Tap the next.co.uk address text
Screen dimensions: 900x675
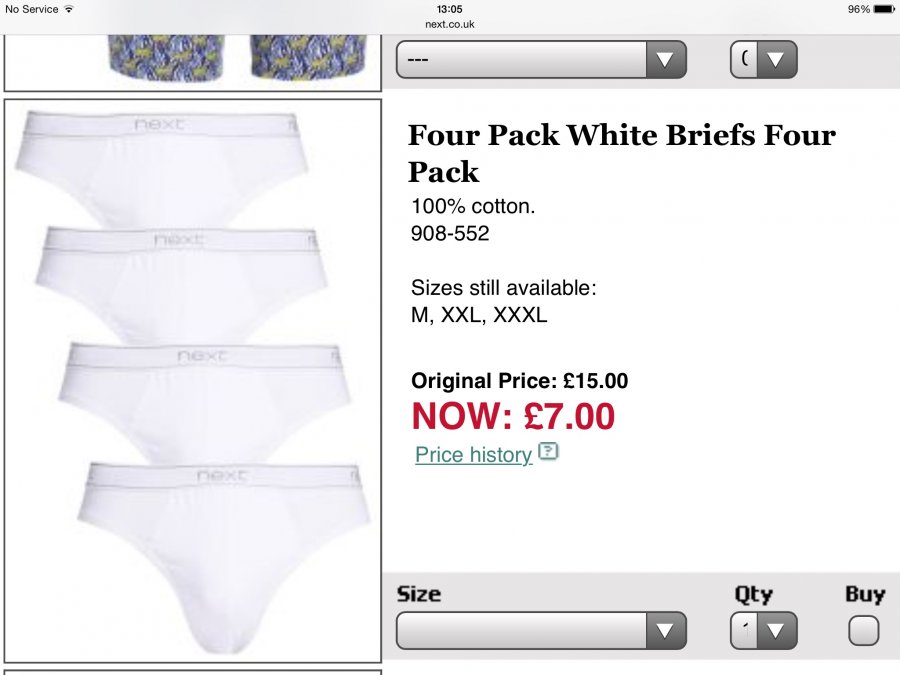449,22
